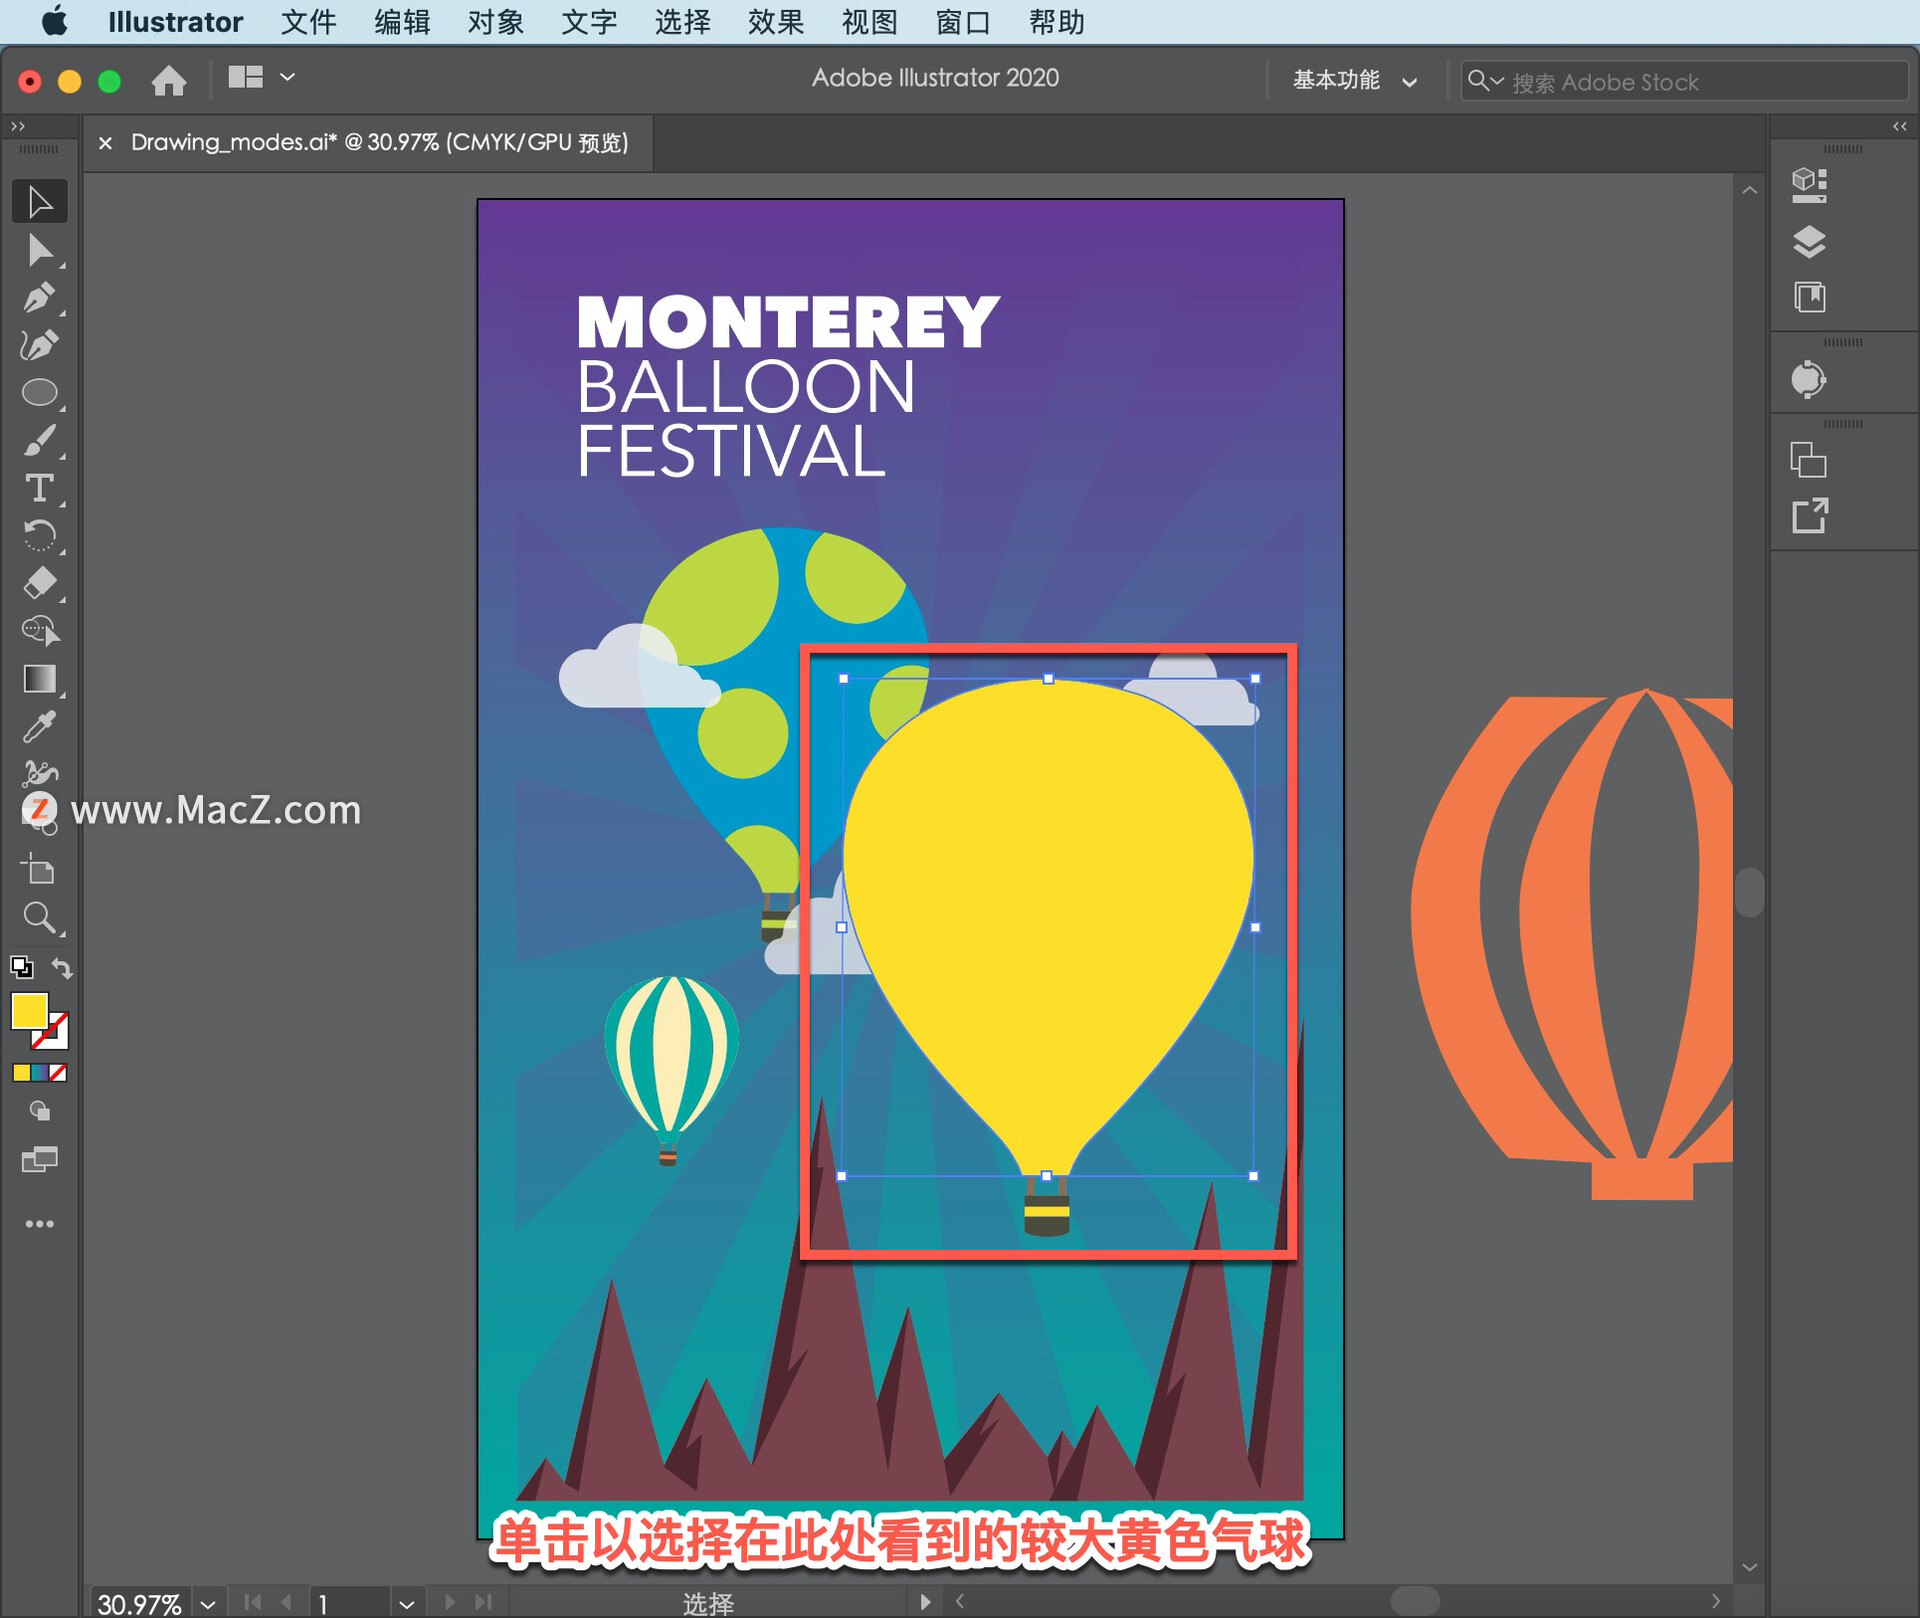Viewport: 1920px width, 1618px height.
Task: Activate the Type tool
Action: click(x=39, y=489)
